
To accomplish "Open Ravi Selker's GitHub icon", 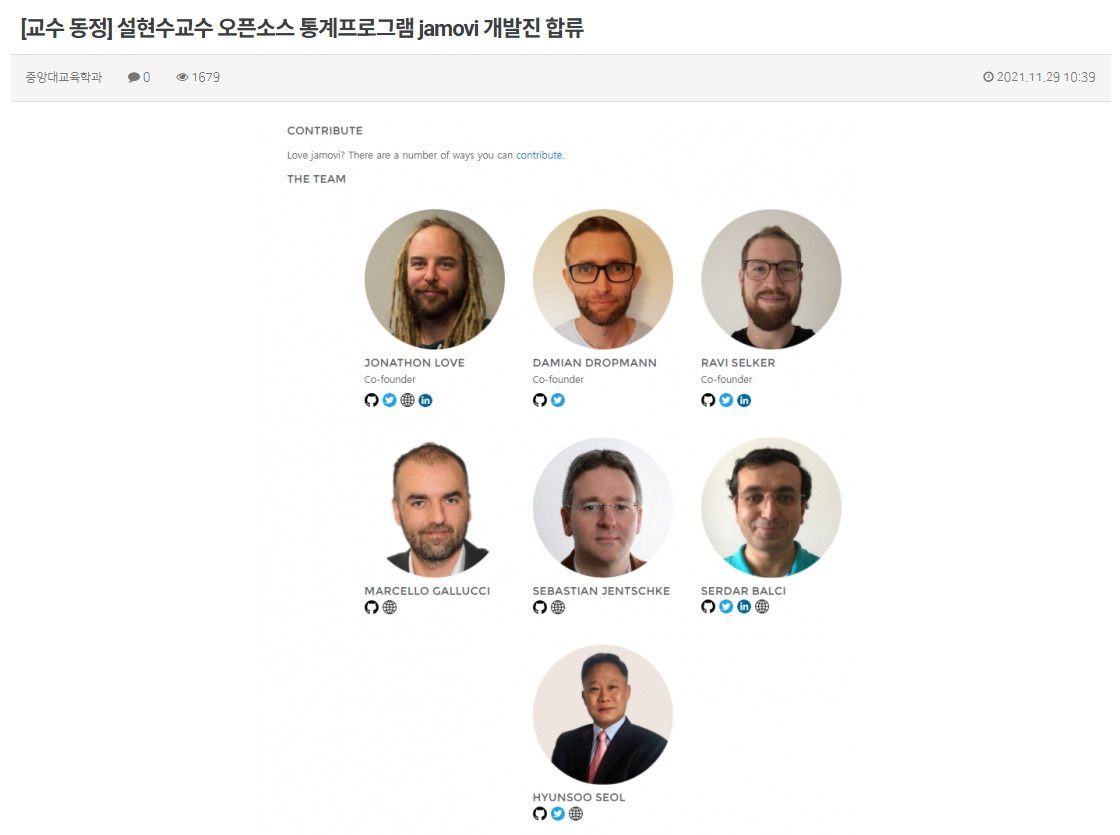I will [708, 400].
